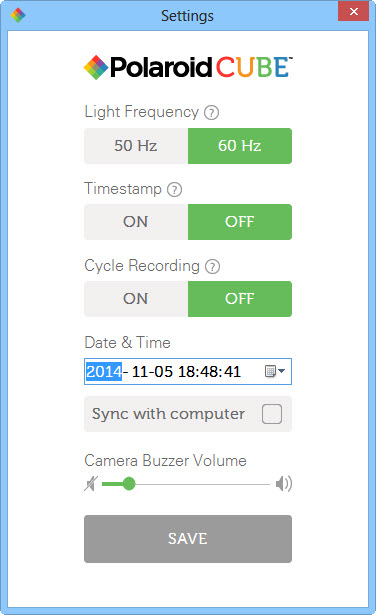Viewport: 376px width, 615px height.
Task: Enable Cycle Recording ON
Action: pos(136,299)
